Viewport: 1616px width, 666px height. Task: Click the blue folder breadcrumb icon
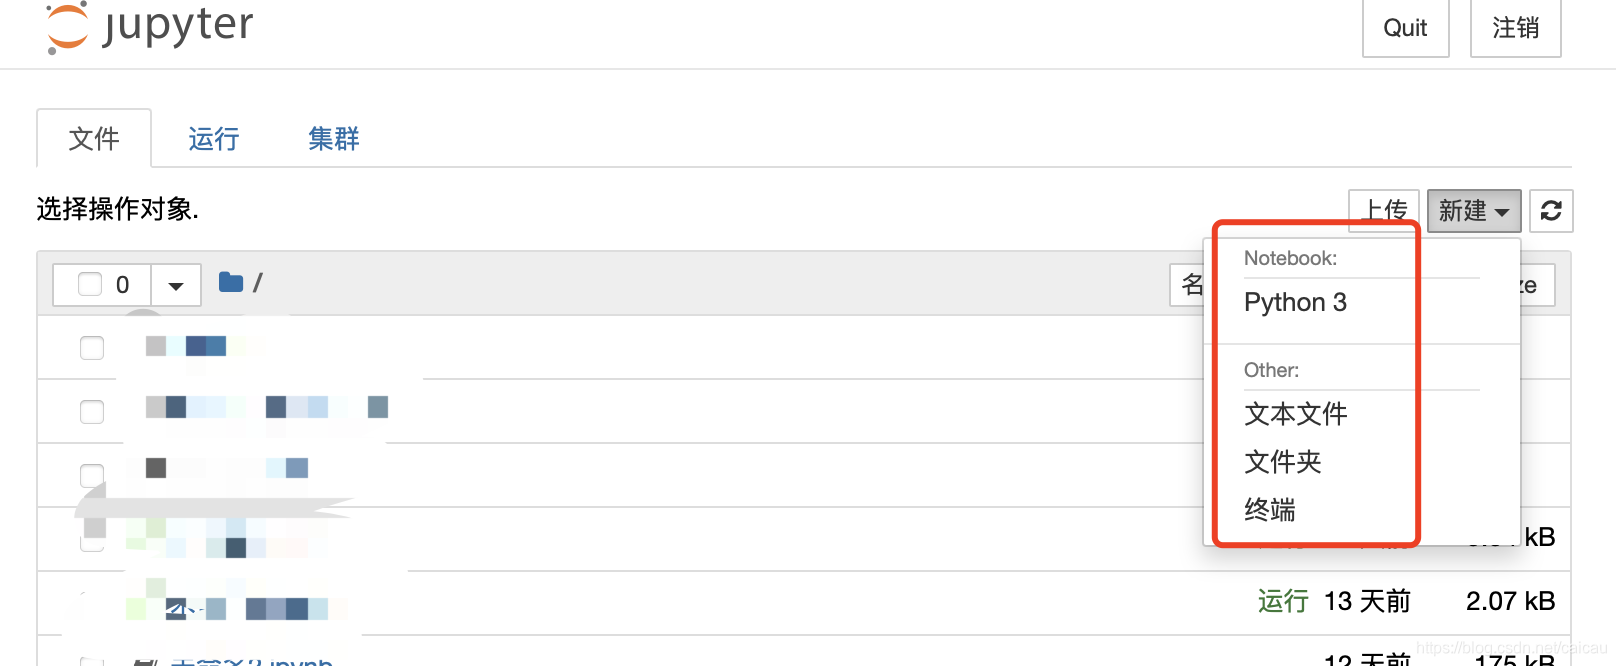(x=229, y=282)
